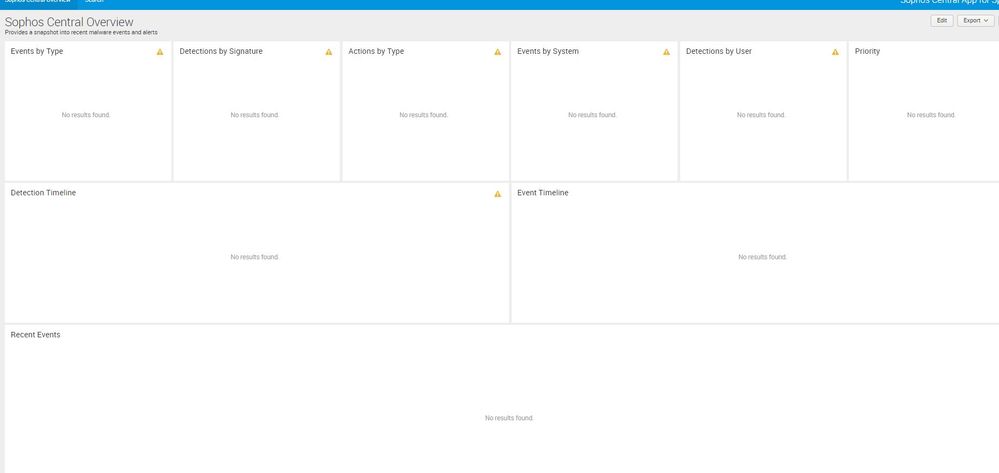
Task: Open the Export dropdown
Action: tap(975, 20)
